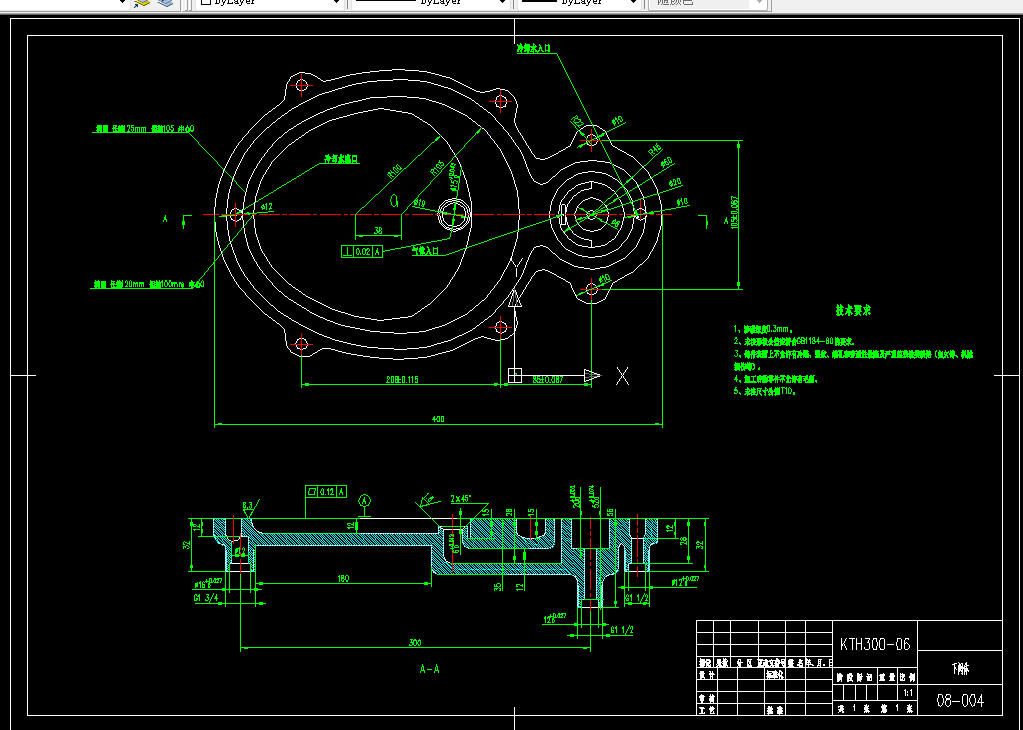Select the φ50 diameter dimension
Image resolution: width=1023 pixels, height=730 pixels.
click(x=666, y=162)
